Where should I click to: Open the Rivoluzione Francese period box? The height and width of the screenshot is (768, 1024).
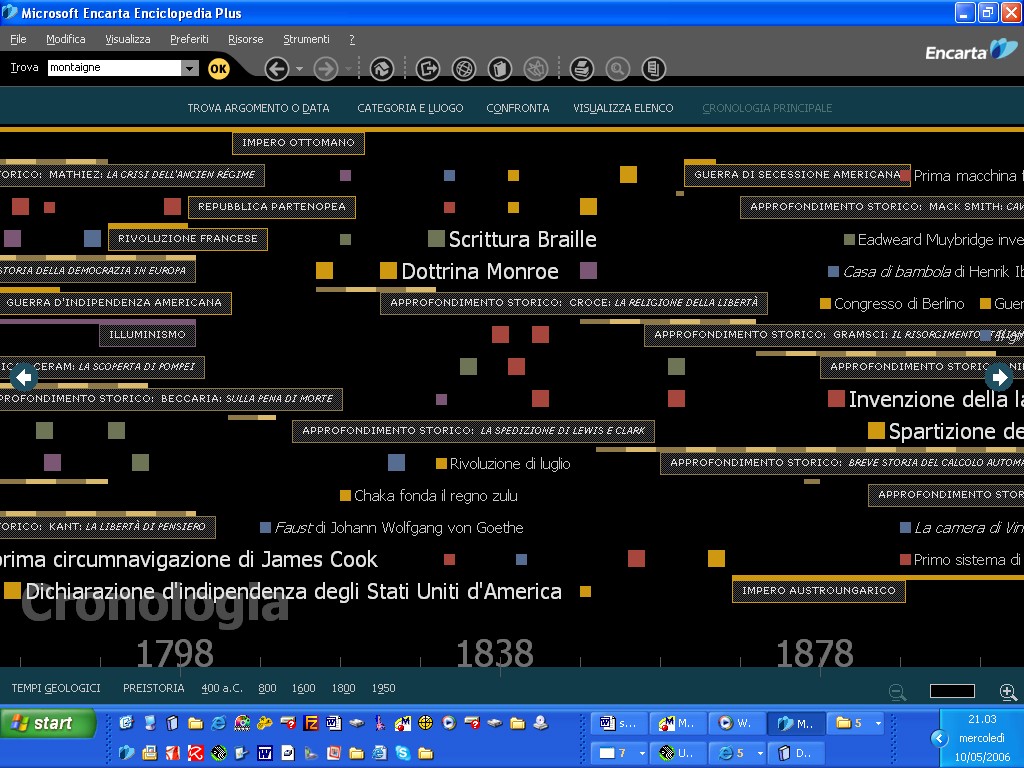(x=187, y=239)
